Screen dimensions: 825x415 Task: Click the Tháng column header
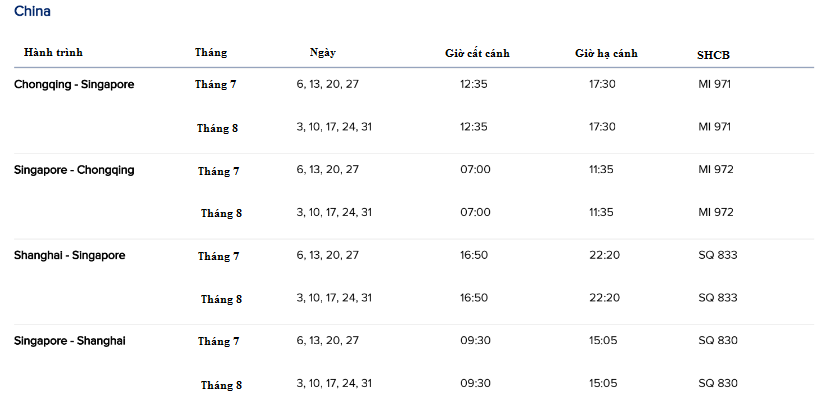tap(211, 53)
